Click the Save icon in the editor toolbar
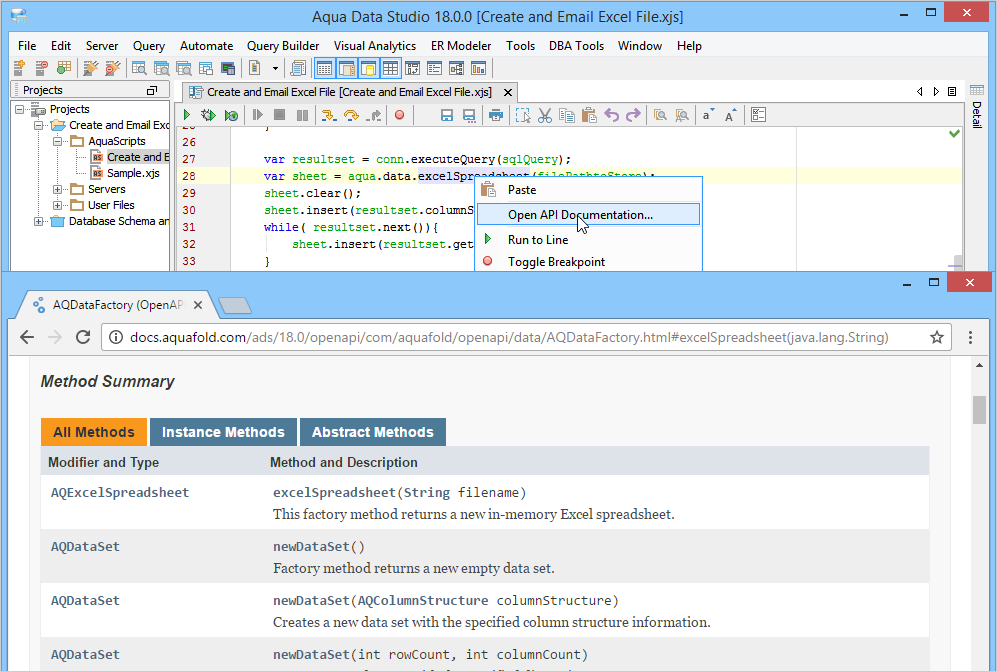997x672 pixels. point(447,115)
